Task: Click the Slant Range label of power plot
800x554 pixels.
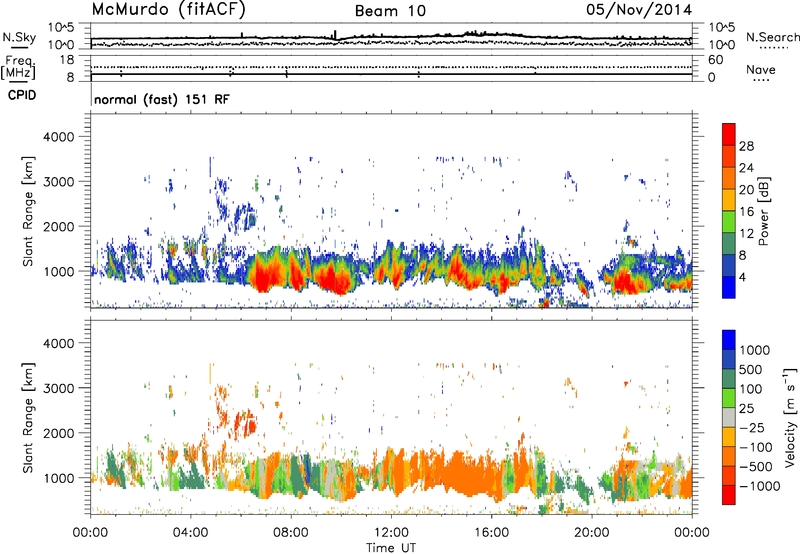Action: (28, 211)
